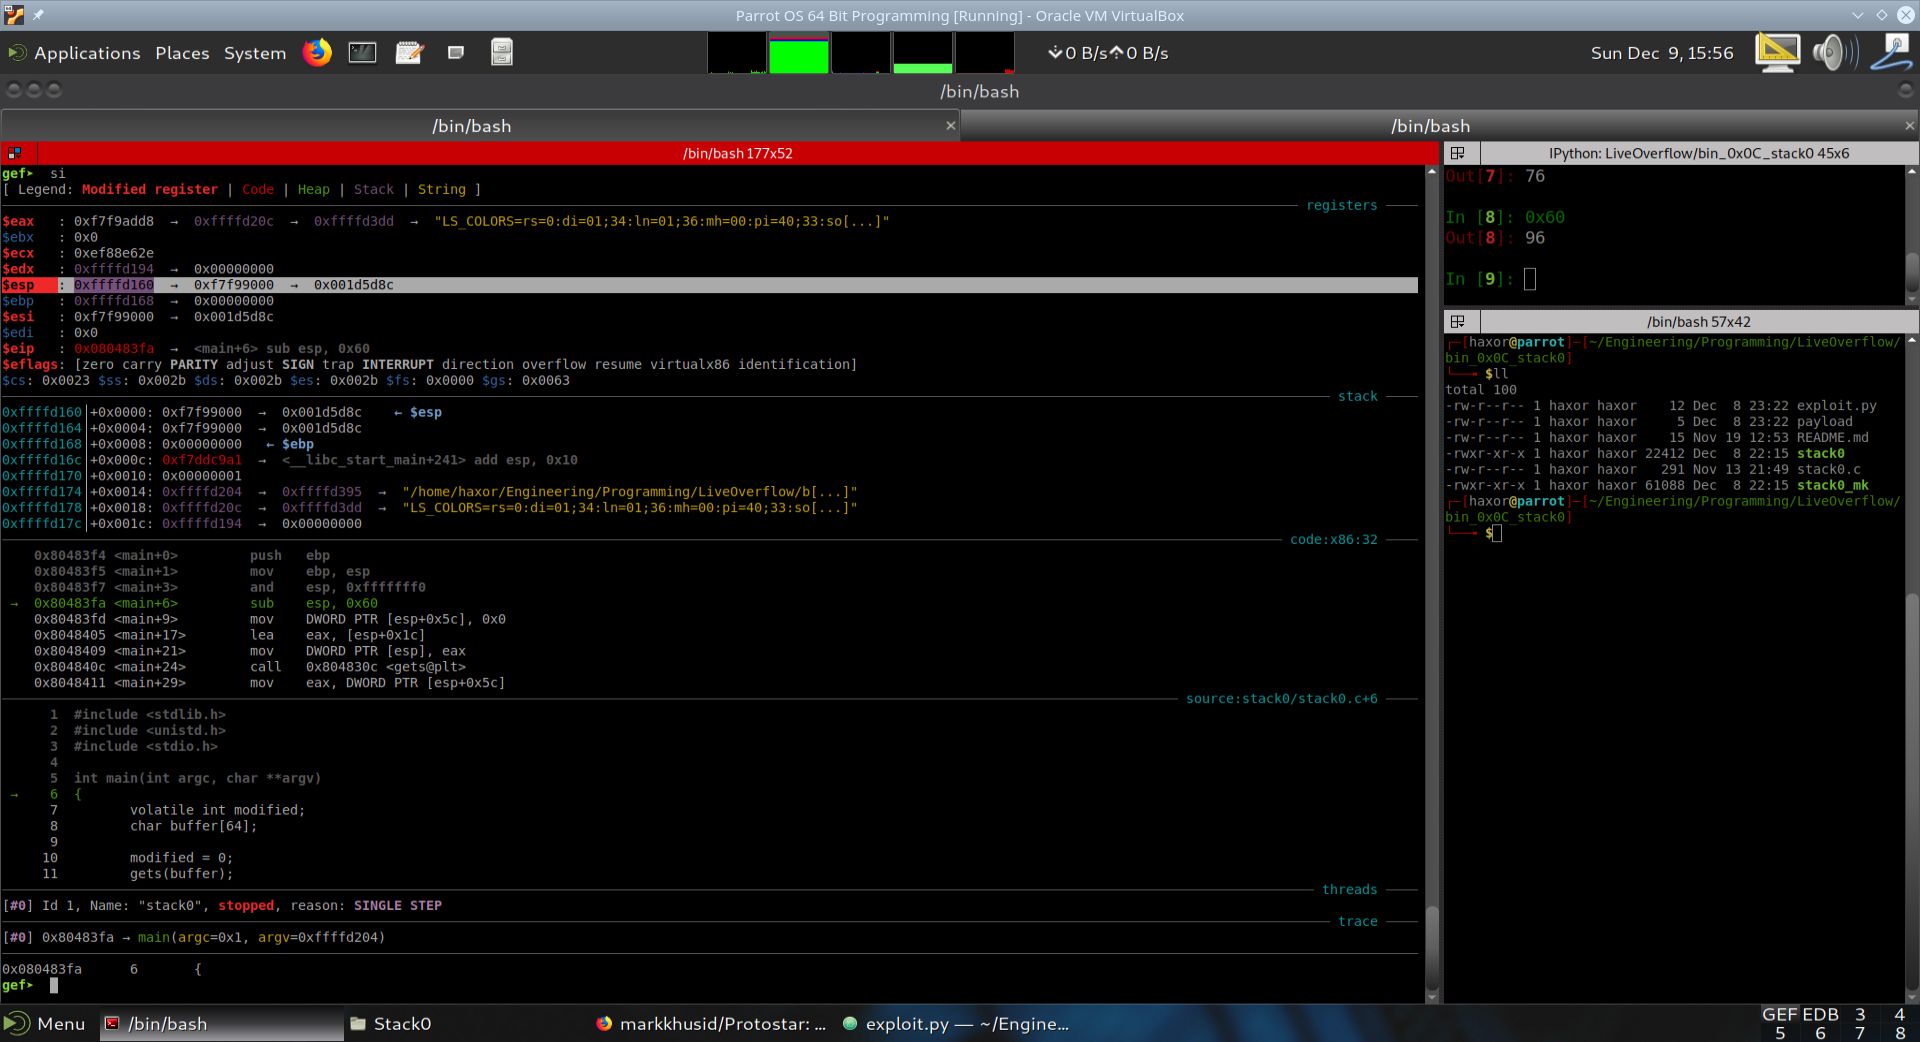This screenshot has width=1920, height=1042.
Task: Open the Places menu
Action: coord(182,53)
